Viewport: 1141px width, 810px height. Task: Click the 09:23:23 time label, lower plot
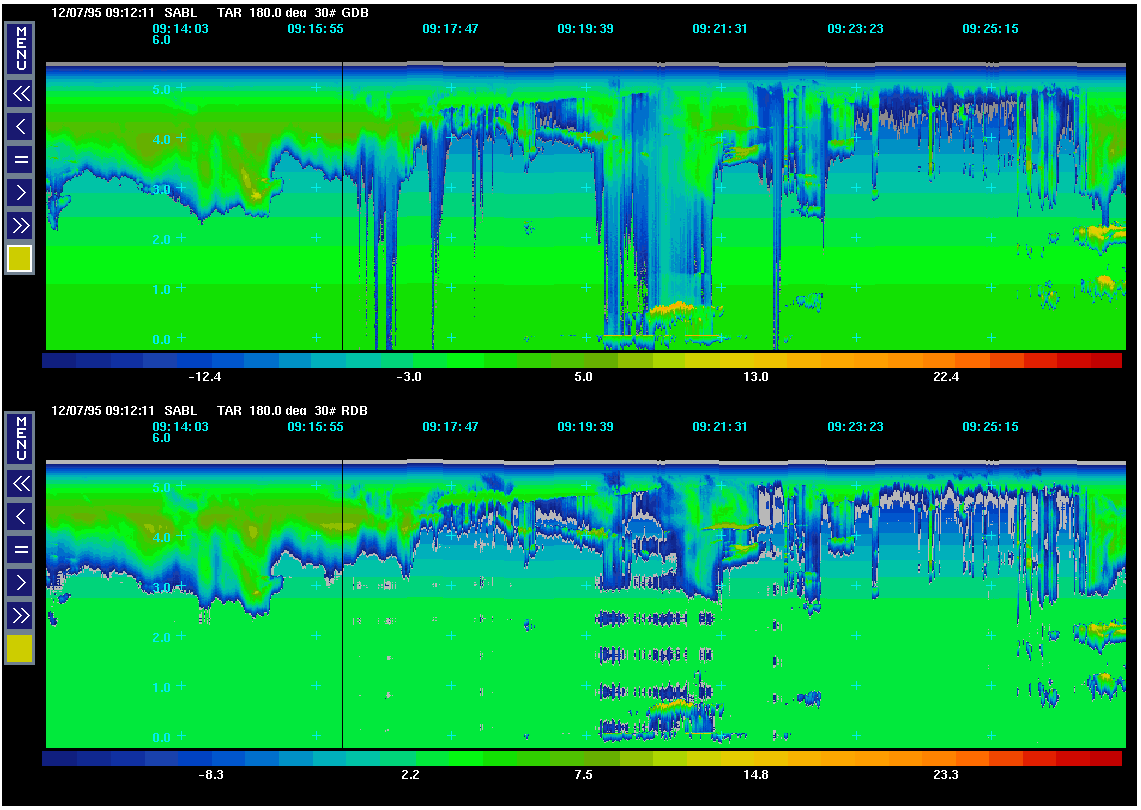855,426
